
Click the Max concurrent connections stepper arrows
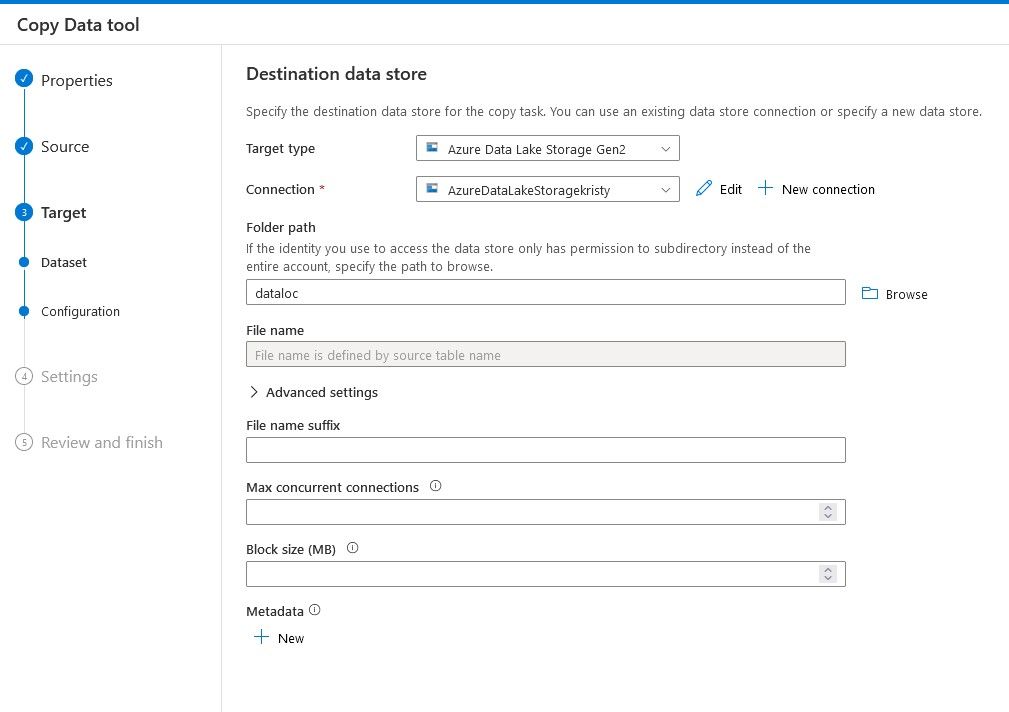click(x=827, y=512)
